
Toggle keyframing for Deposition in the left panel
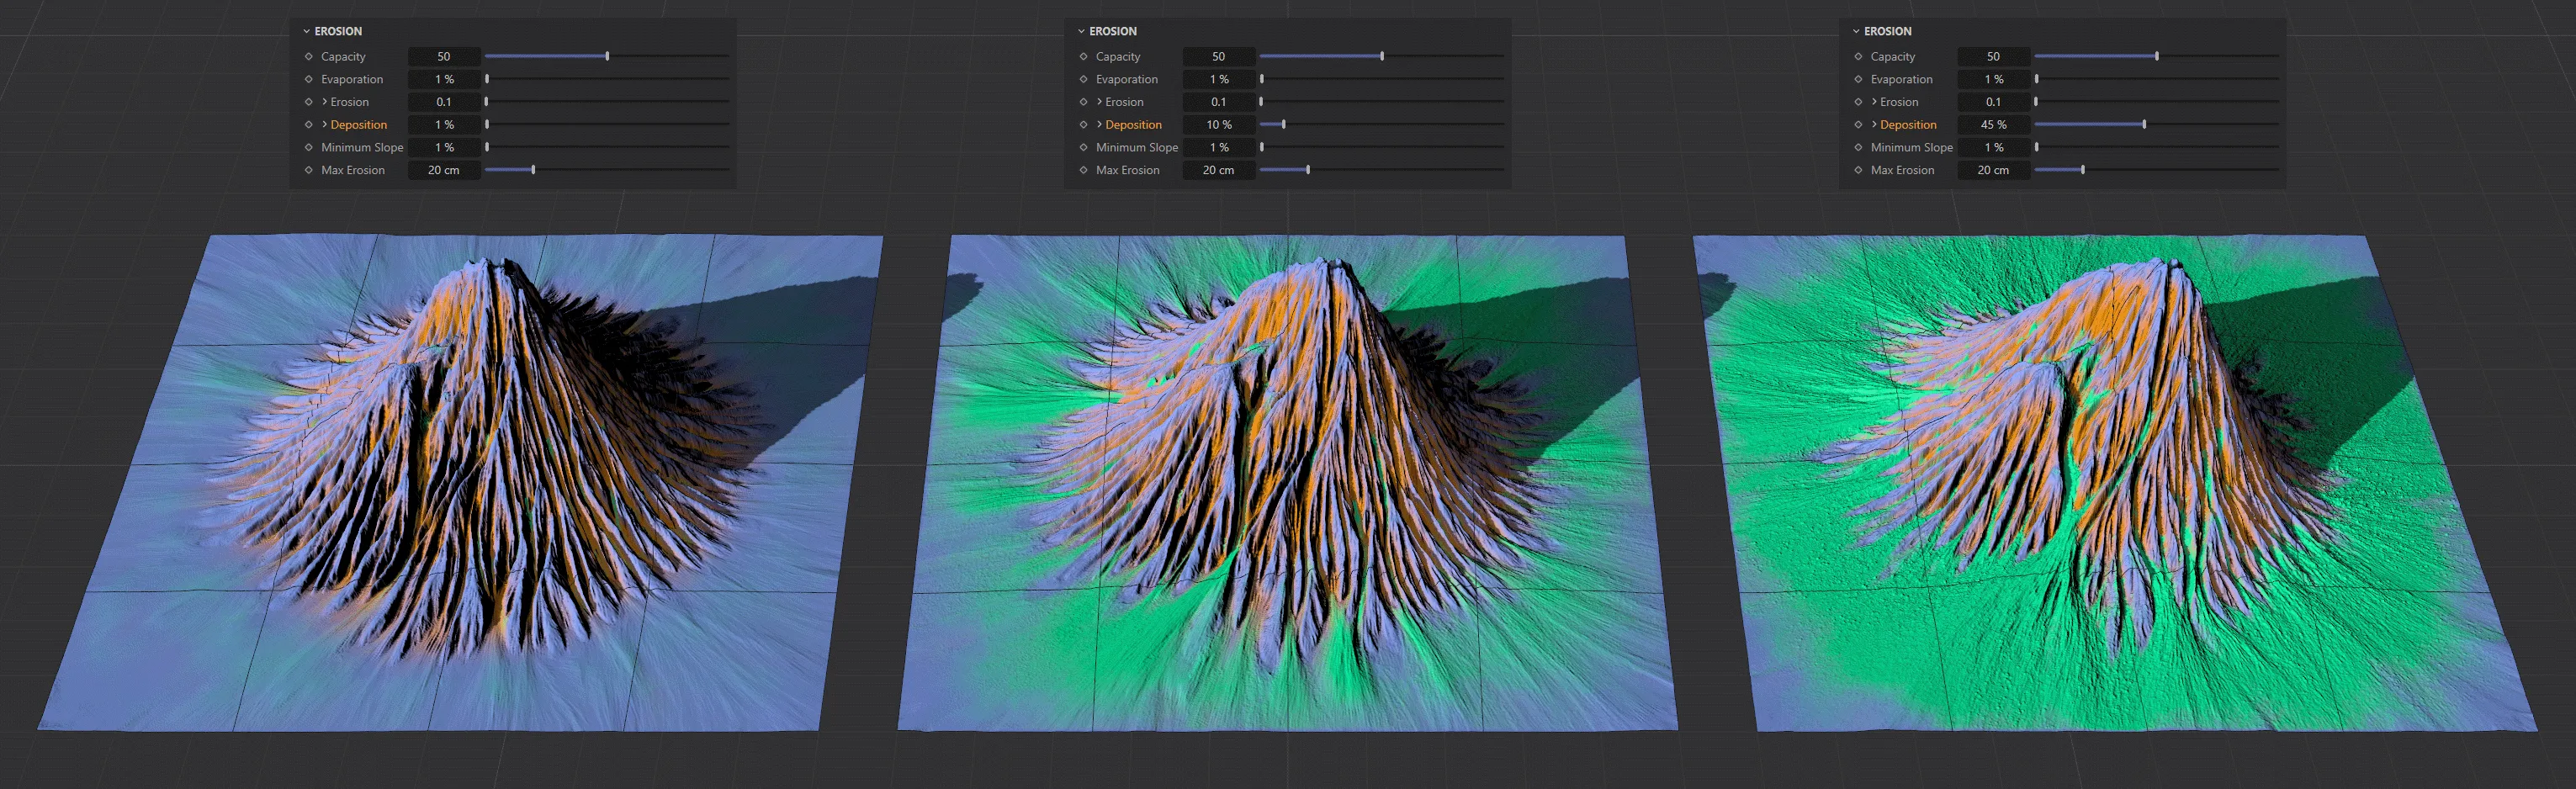tap(308, 124)
